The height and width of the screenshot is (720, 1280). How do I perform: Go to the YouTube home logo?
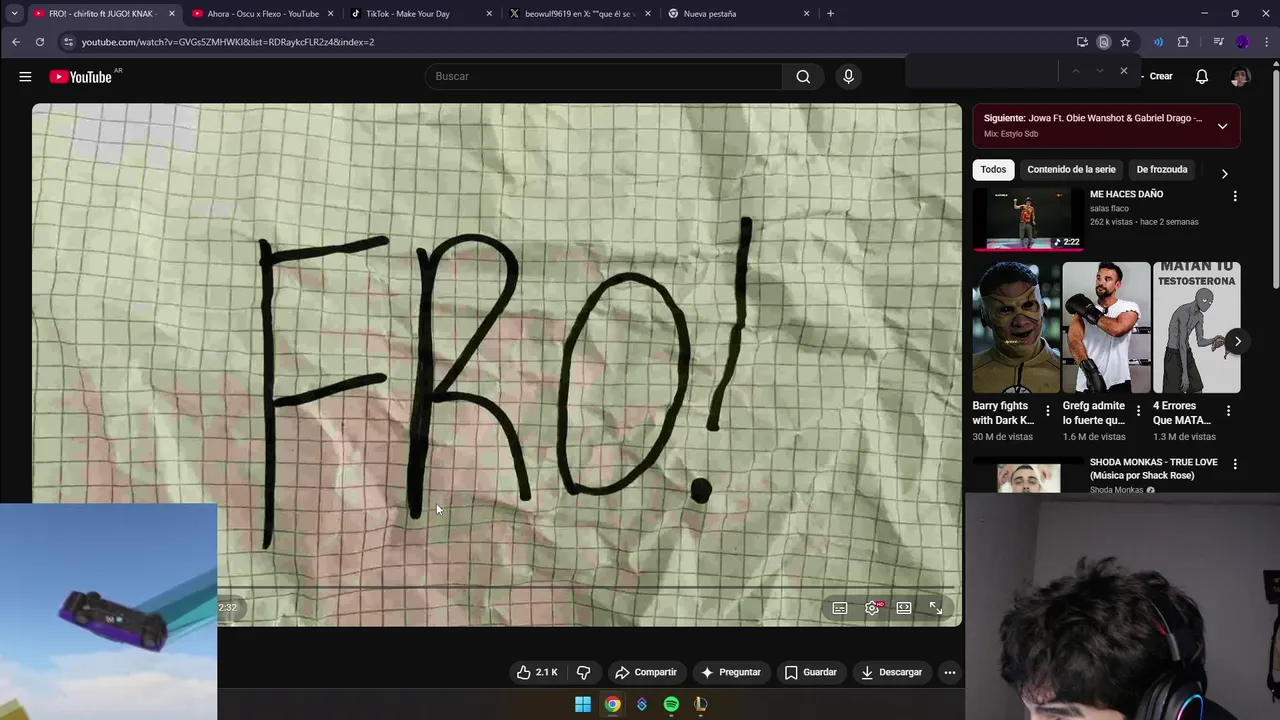coord(81,77)
